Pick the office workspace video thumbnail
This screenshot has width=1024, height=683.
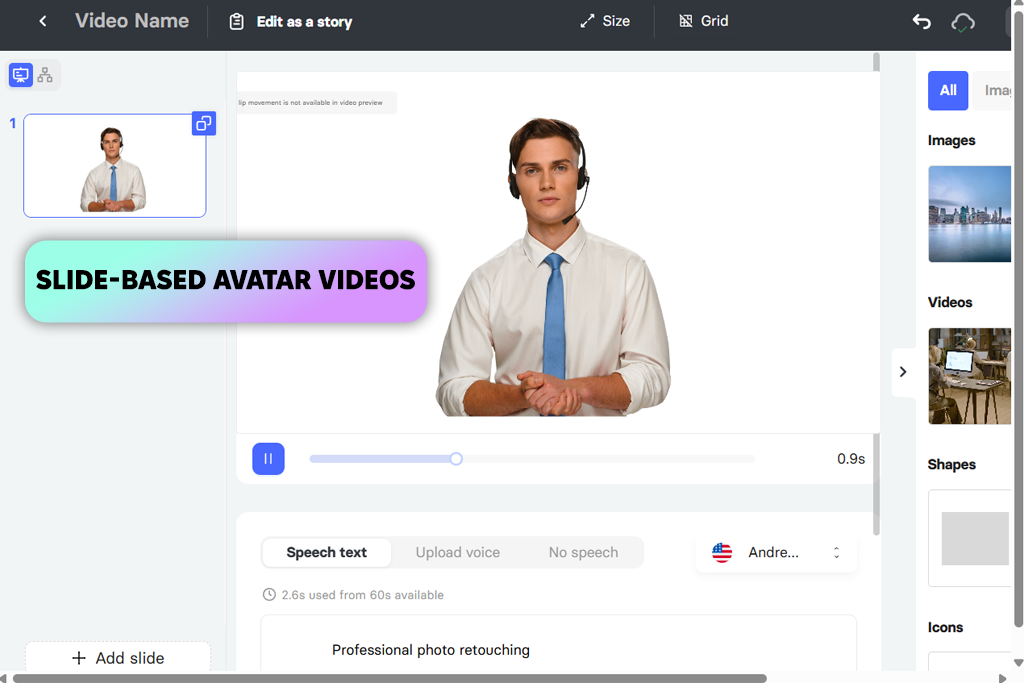(970, 376)
